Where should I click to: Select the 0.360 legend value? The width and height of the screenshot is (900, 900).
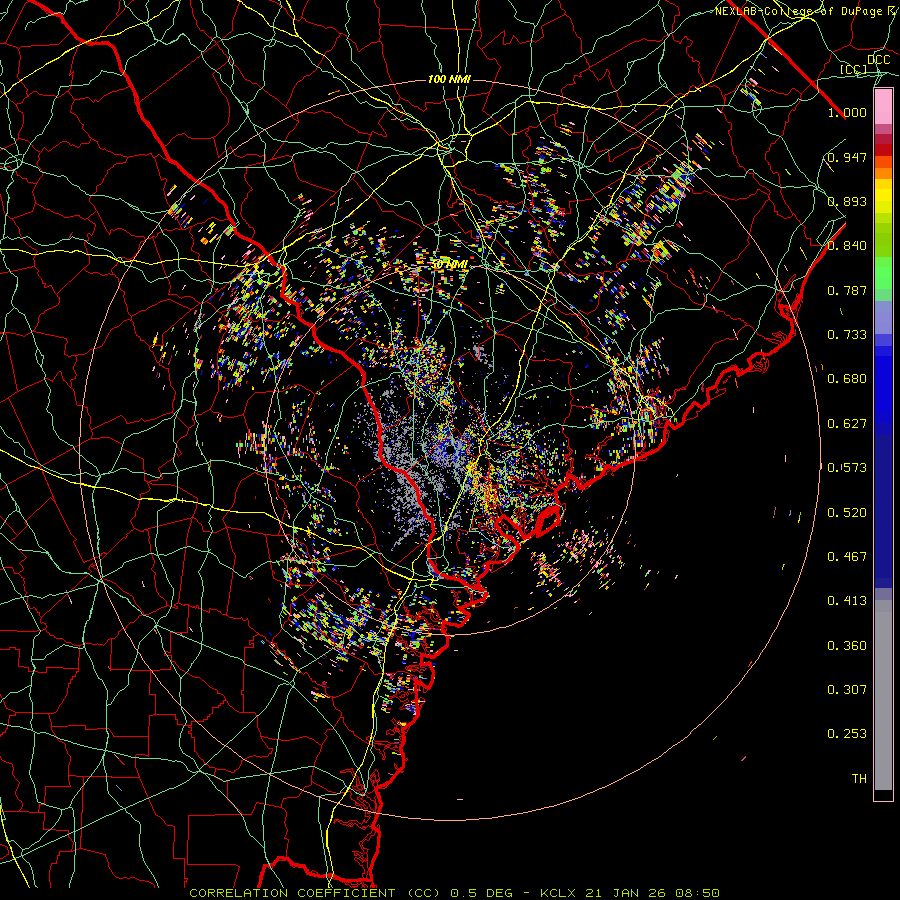pos(847,646)
